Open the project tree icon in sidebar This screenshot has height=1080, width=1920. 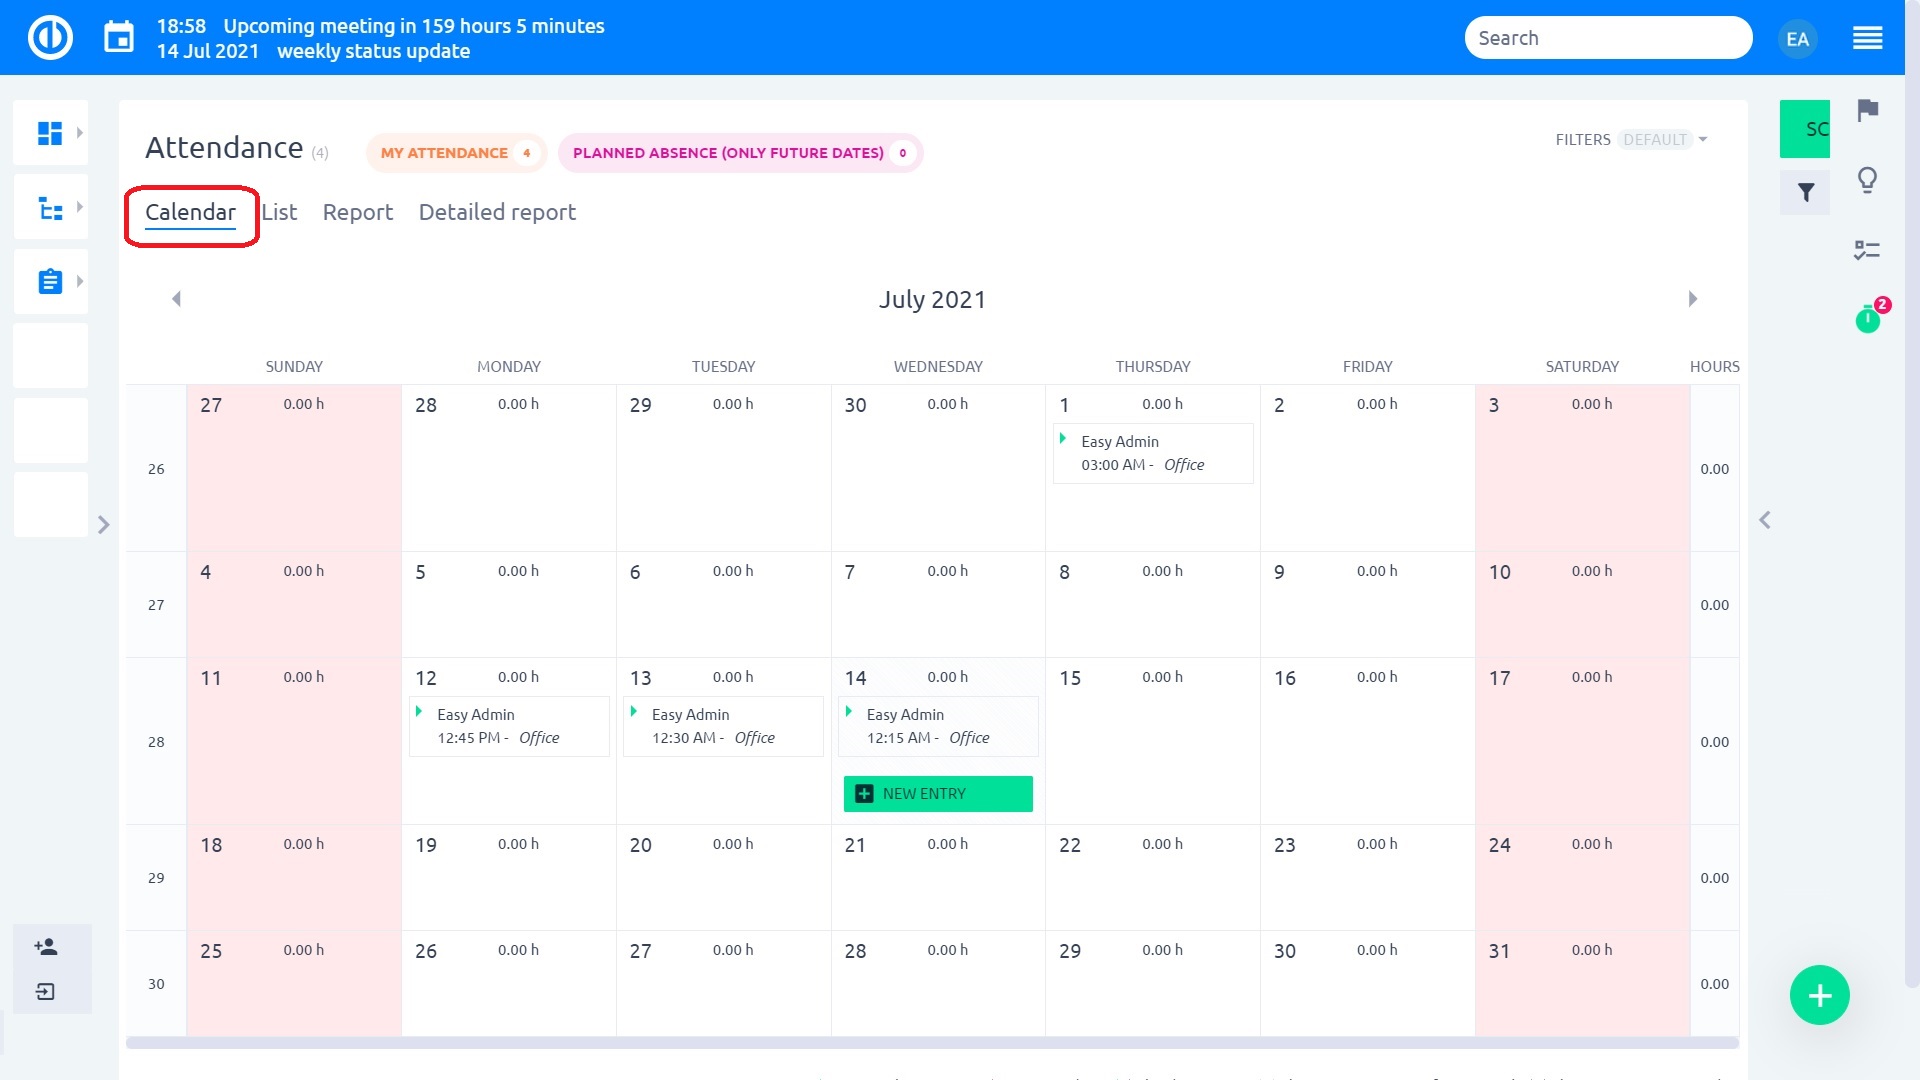coord(50,208)
